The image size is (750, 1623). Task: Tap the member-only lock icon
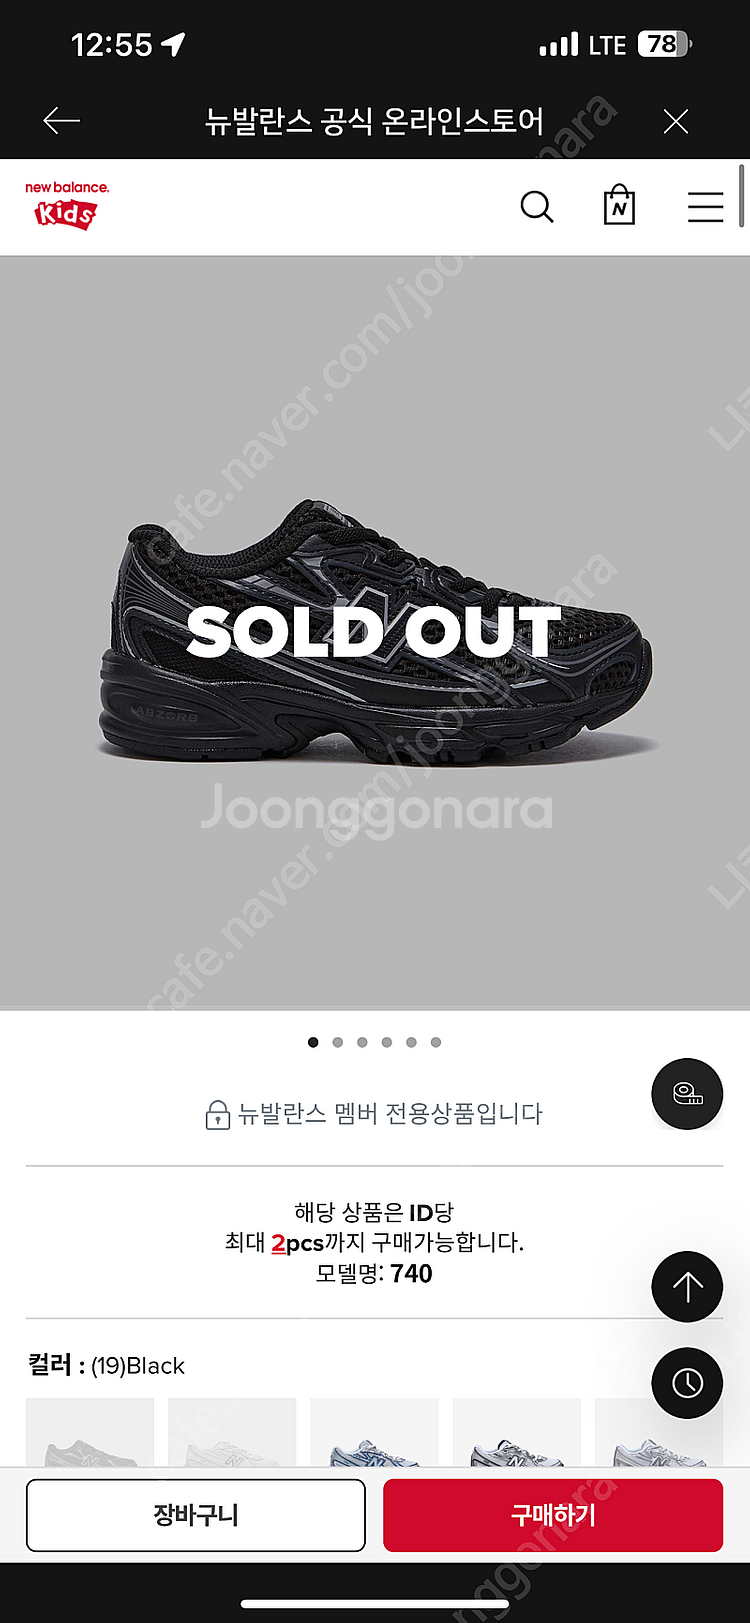click(x=217, y=1114)
